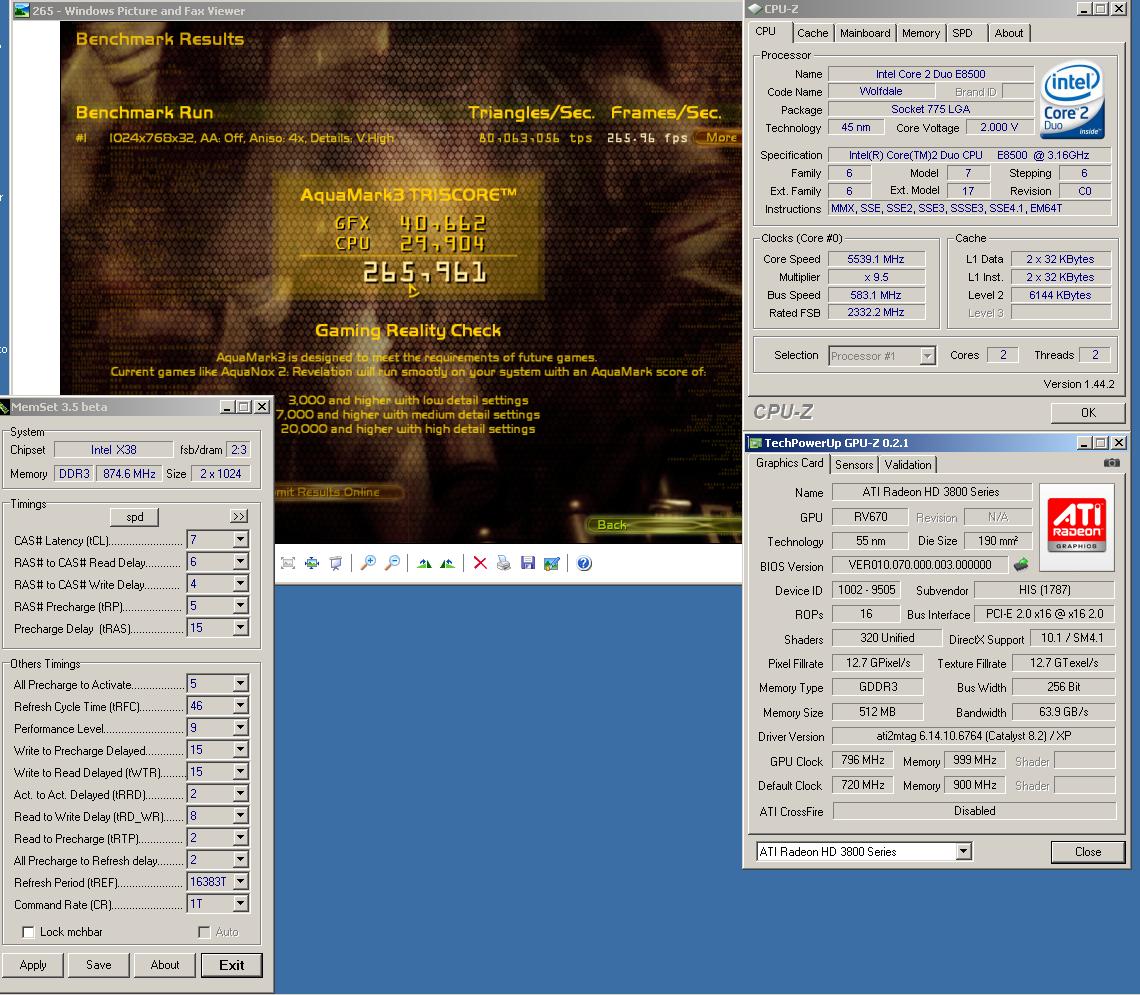The image size is (1140, 995).
Task: Click the GPU name field RV670
Action: pyautogui.click(x=870, y=517)
